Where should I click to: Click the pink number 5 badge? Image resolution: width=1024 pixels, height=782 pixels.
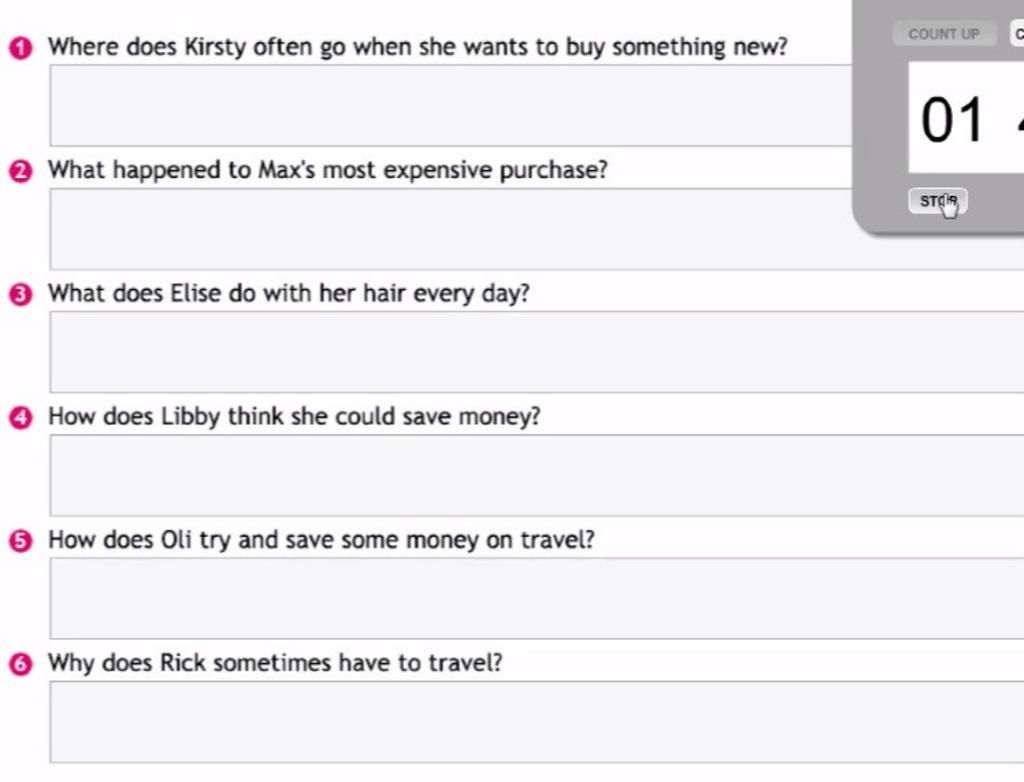click(20, 541)
